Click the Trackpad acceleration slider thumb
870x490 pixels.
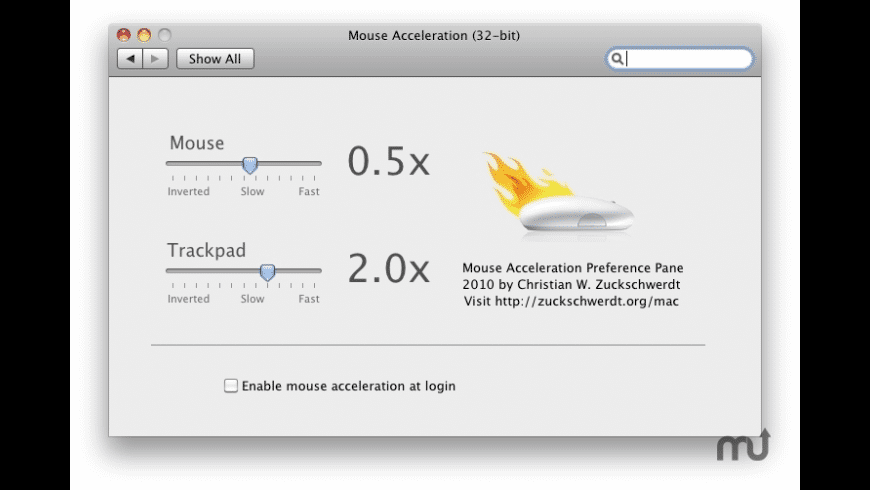[x=267, y=272]
